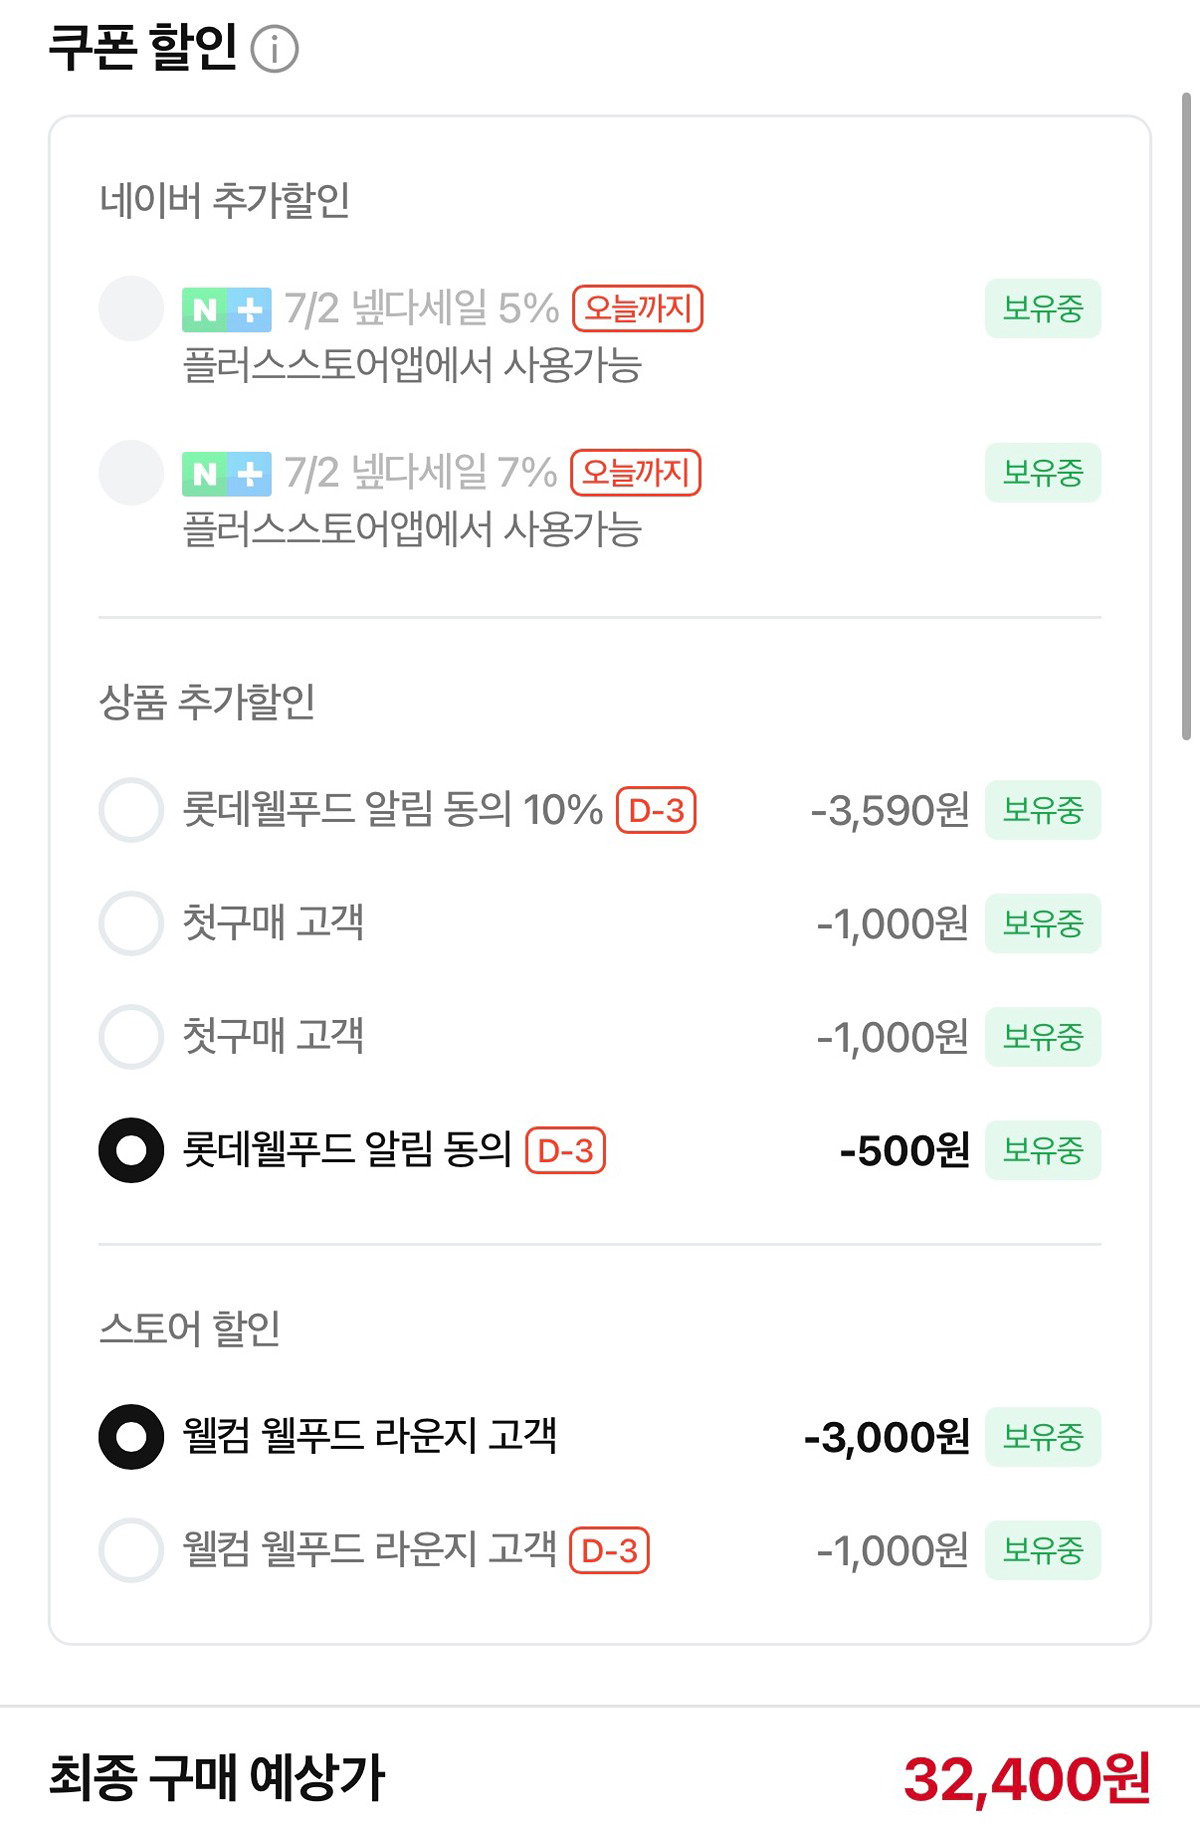
Task: Click the N+ badge on 7% coupon
Action: [x=227, y=473]
